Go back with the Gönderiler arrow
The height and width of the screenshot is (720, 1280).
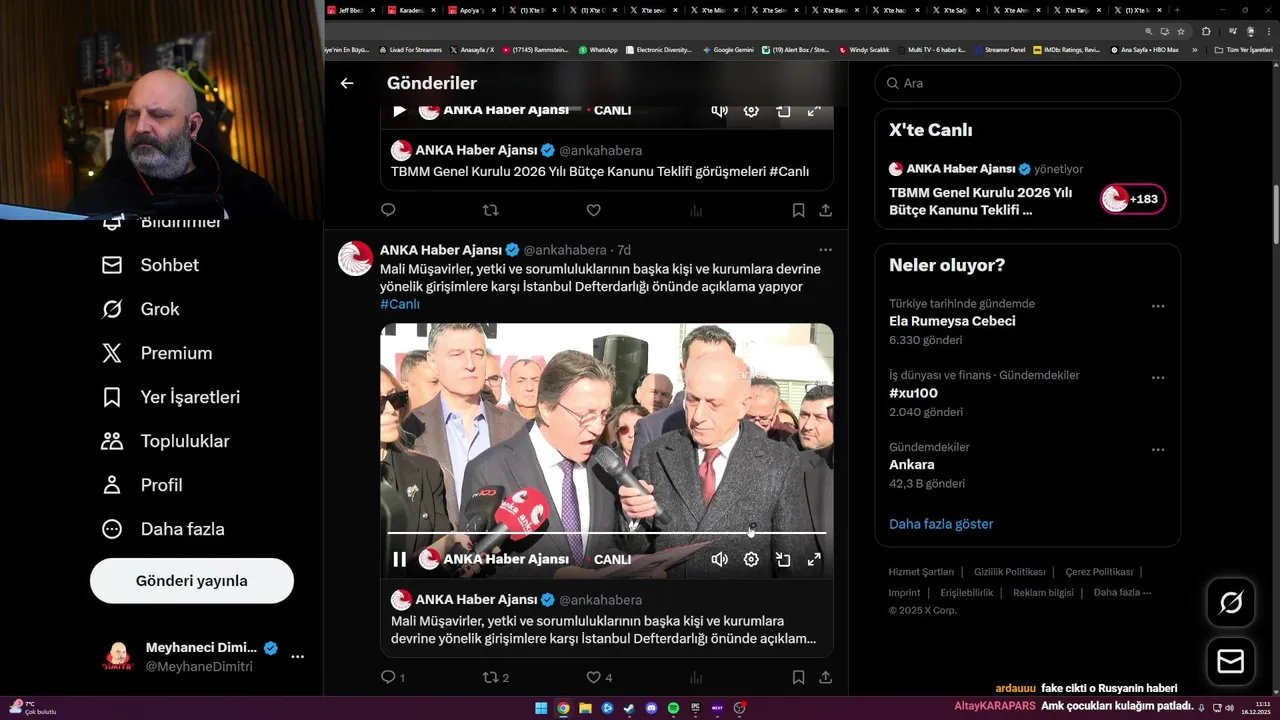tap(347, 83)
